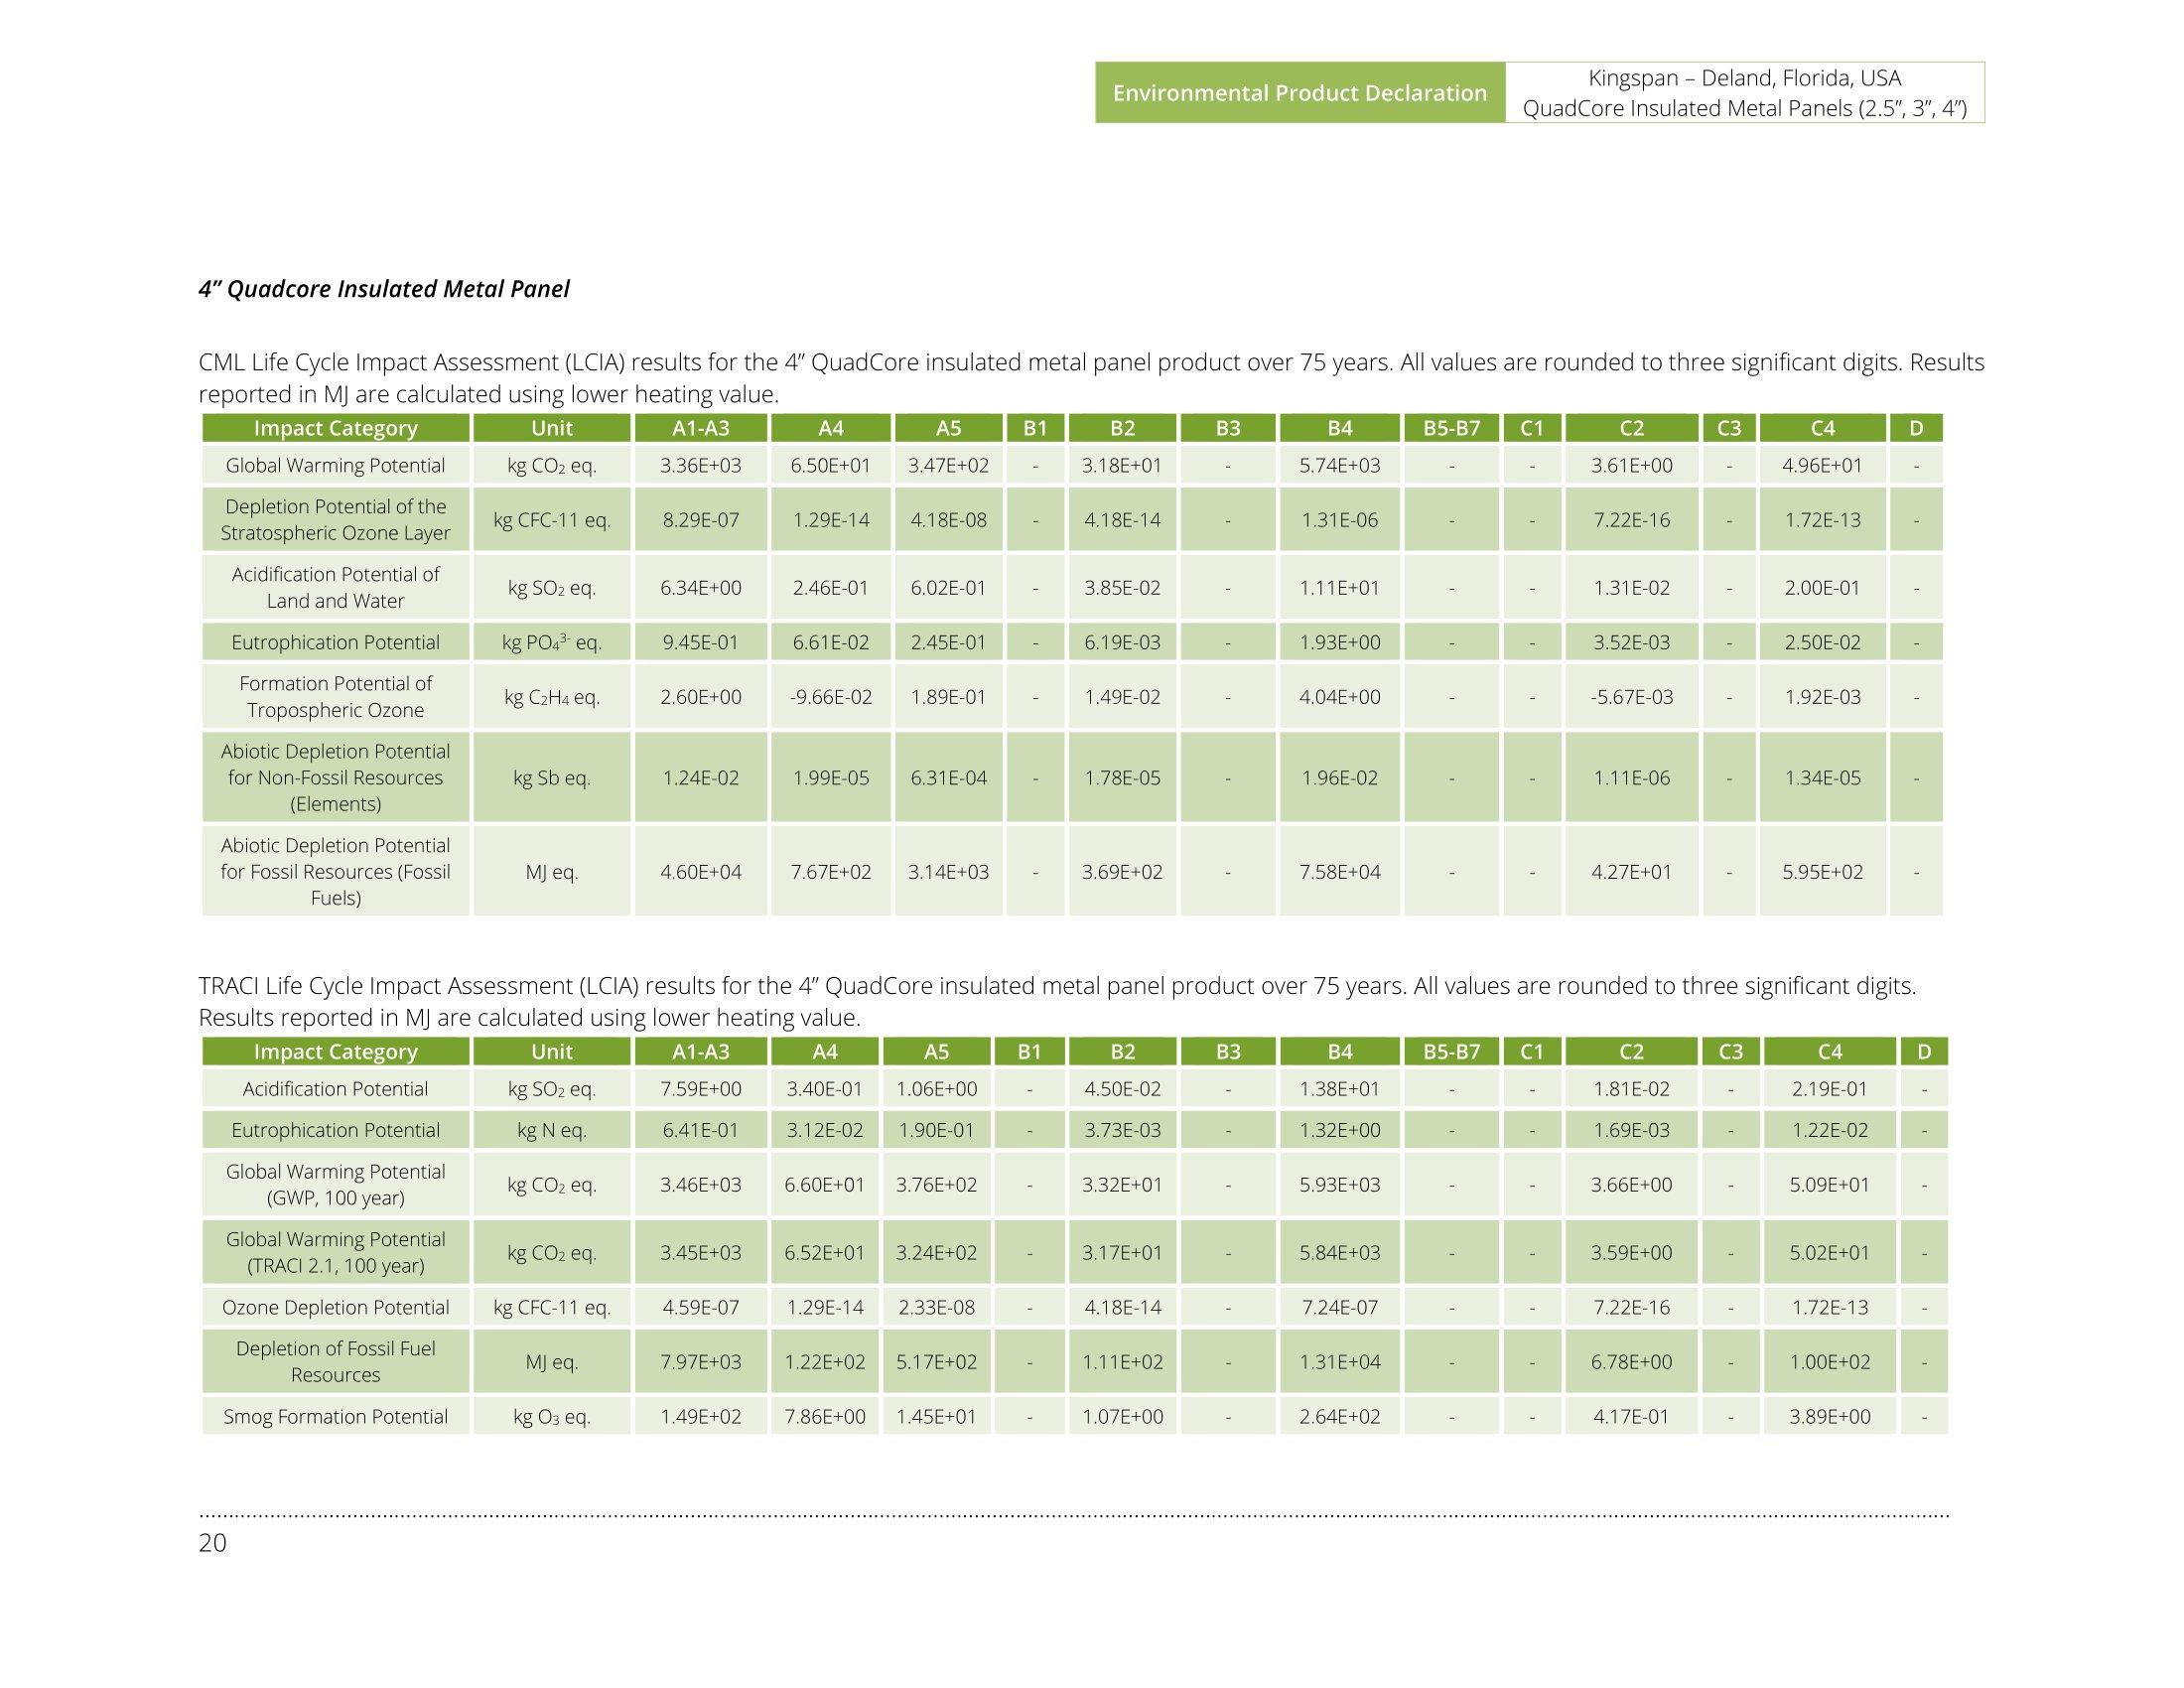Click value 7.24E-07 in TRACI B4 column

[x=1340, y=1307]
